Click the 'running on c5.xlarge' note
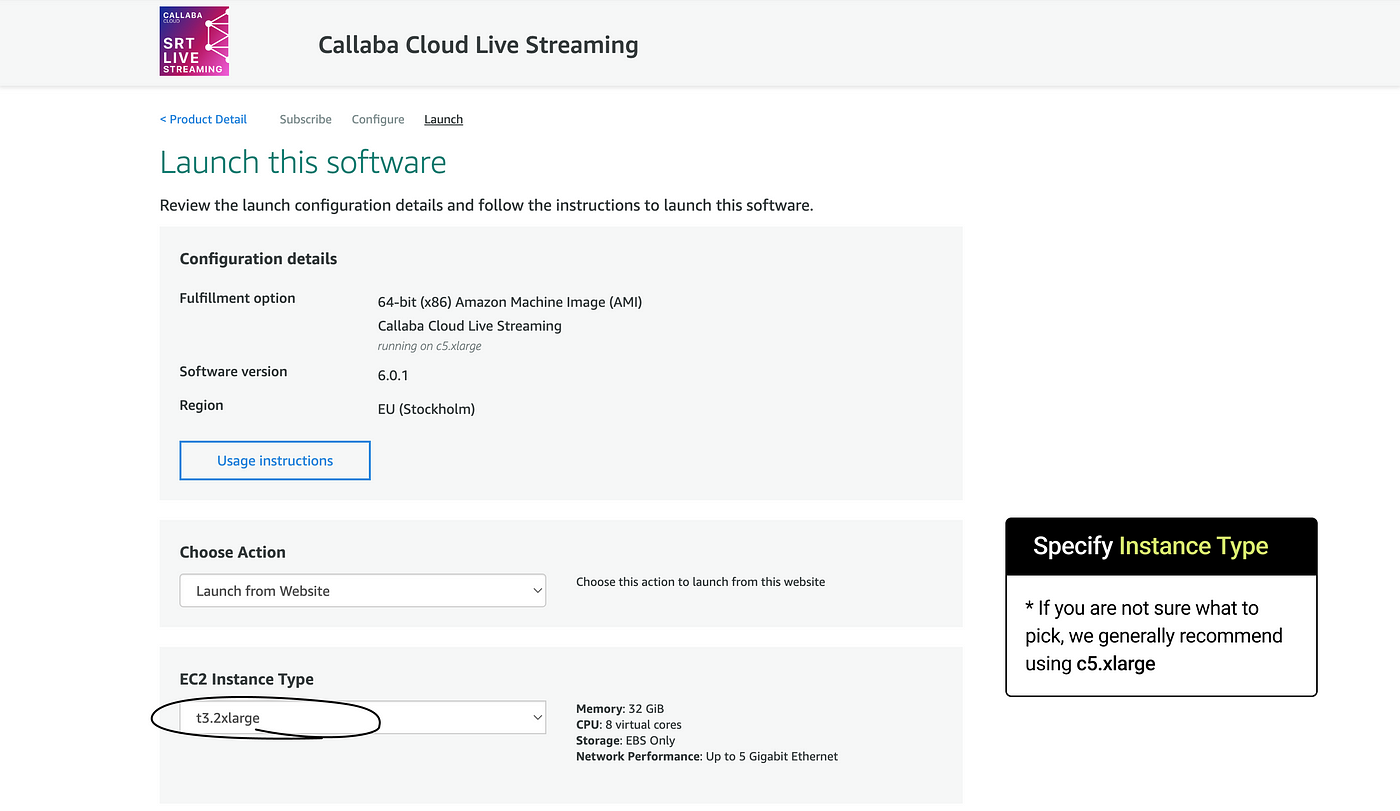 point(430,346)
